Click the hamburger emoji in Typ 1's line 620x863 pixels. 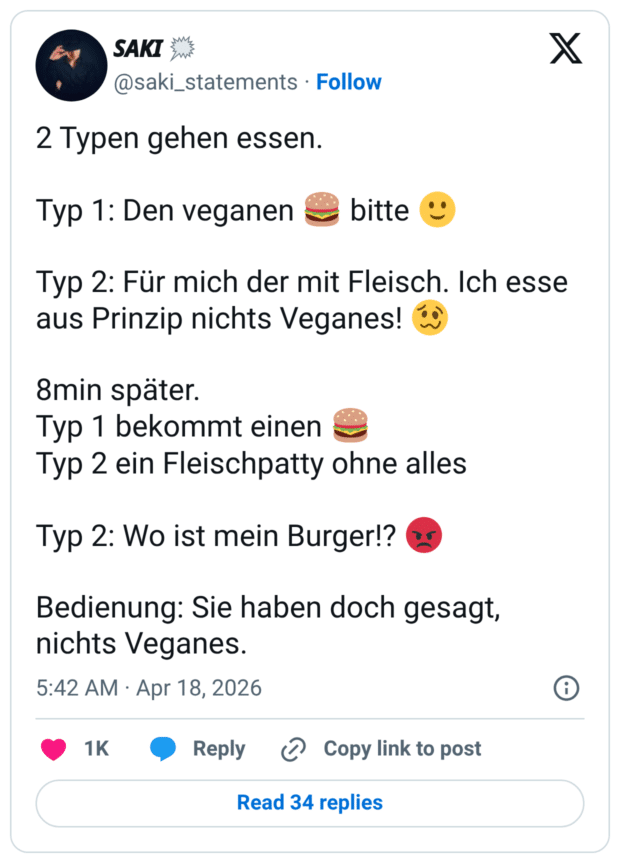[320, 210]
